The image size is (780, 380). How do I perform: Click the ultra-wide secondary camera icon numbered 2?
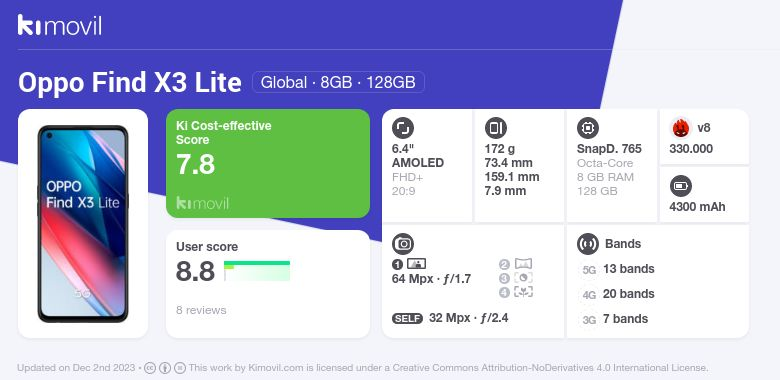(522, 264)
